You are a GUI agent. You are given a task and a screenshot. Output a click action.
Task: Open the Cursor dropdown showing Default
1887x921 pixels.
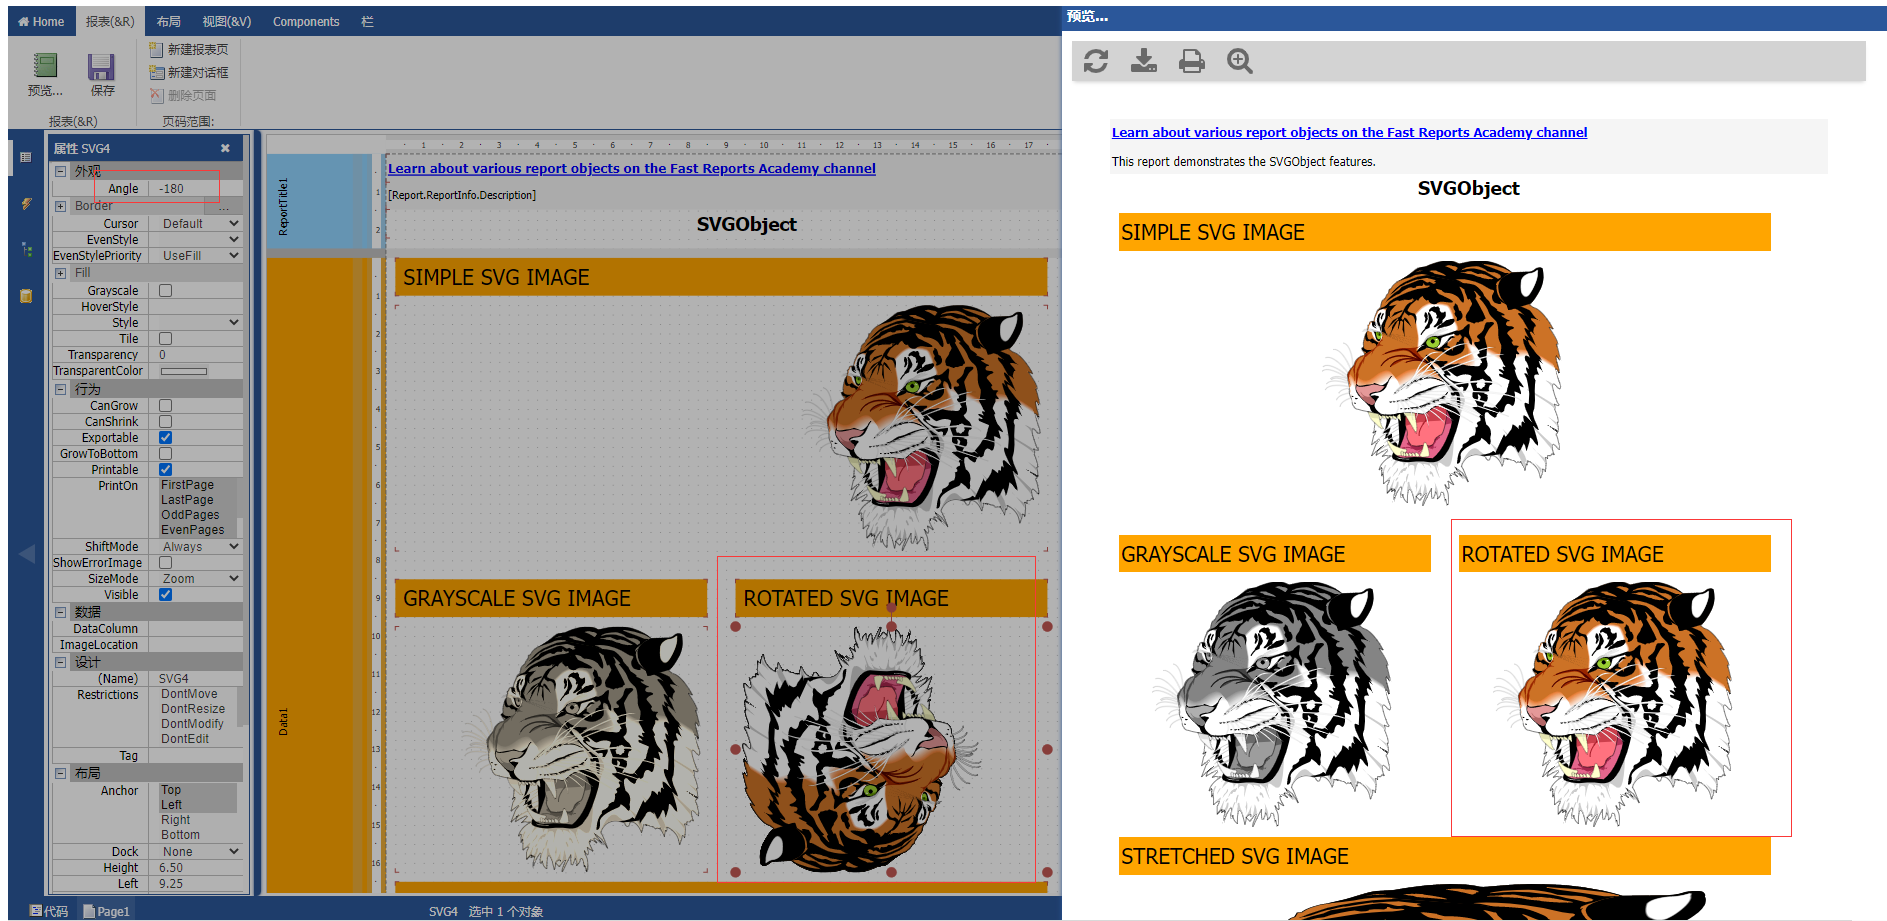[199, 223]
